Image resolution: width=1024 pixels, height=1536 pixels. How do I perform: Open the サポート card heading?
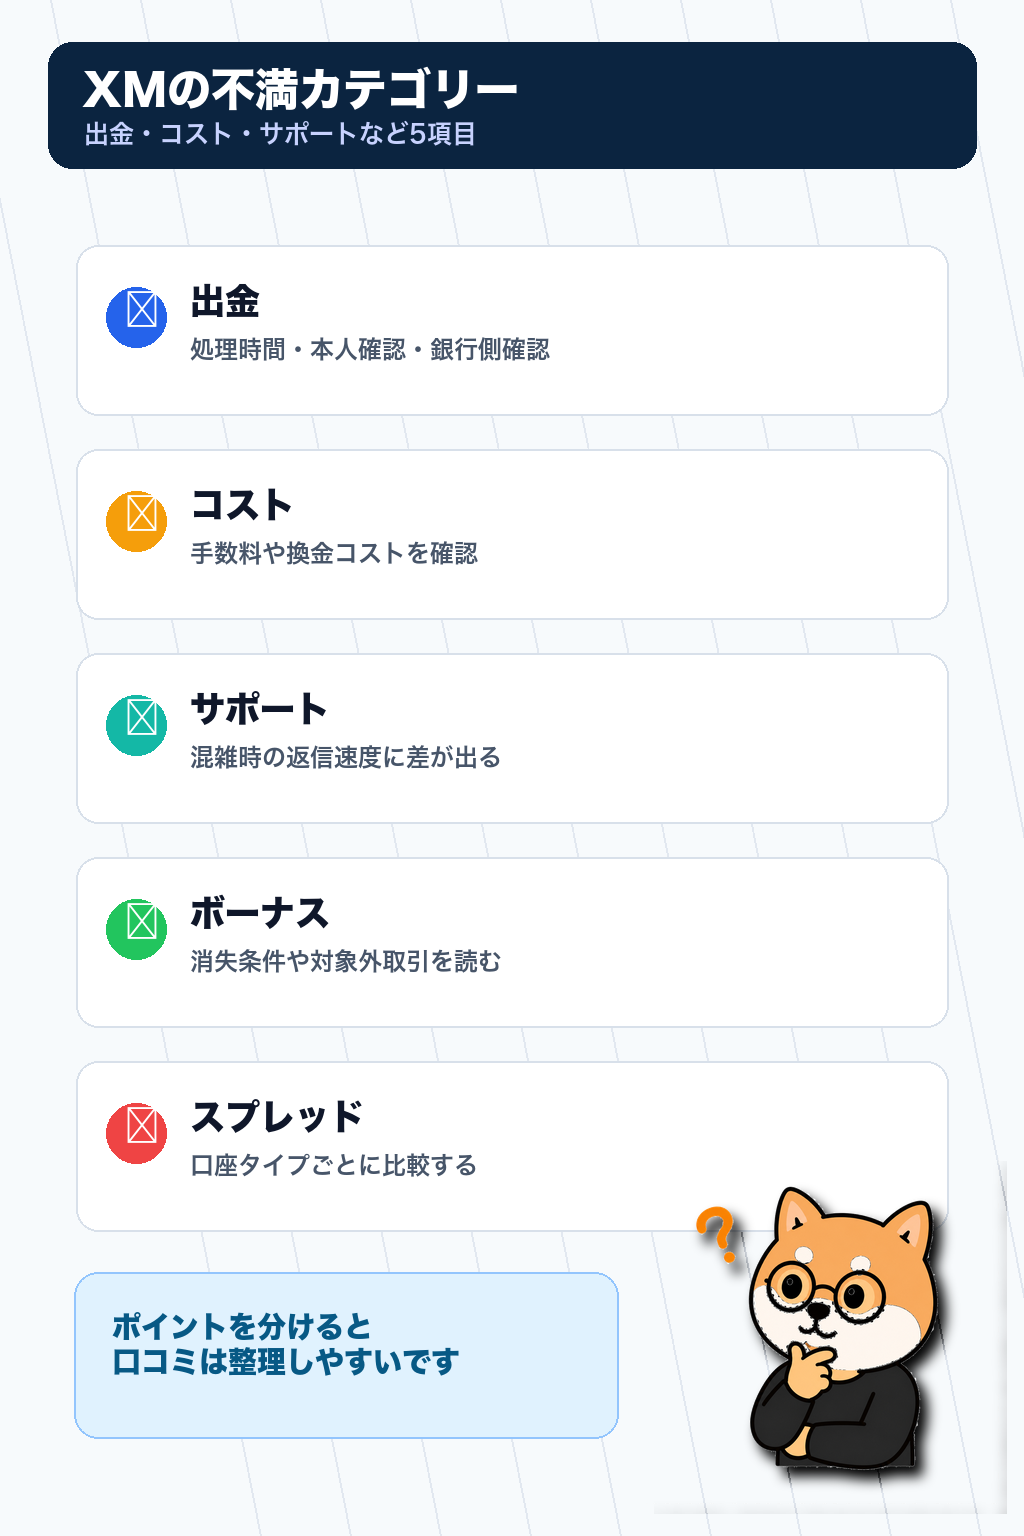pos(258,709)
